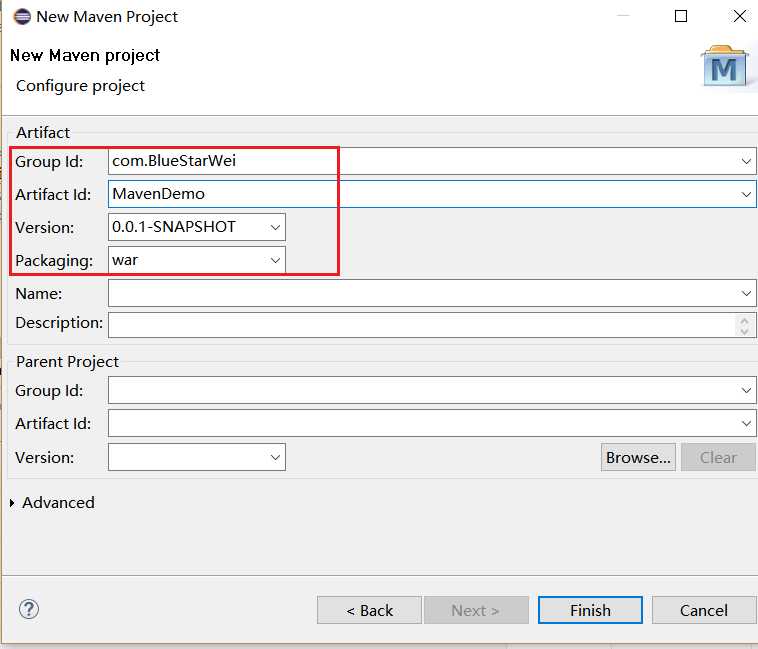Click the Cancel button
The height and width of the screenshot is (649, 758).
703,610
